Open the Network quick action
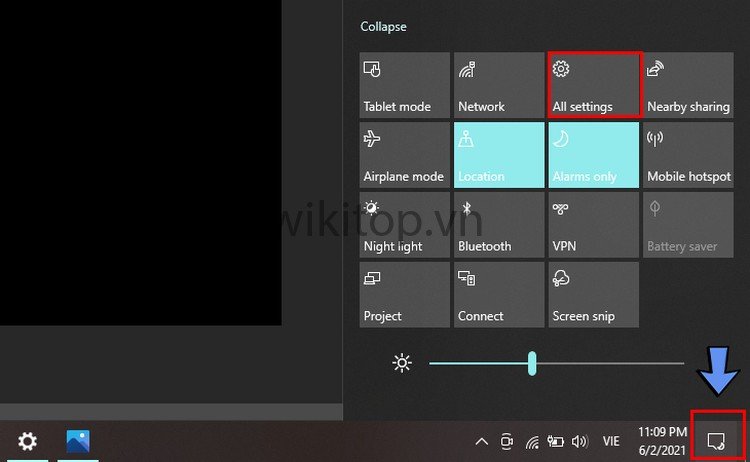This screenshot has height=462, width=750. [498, 85]
